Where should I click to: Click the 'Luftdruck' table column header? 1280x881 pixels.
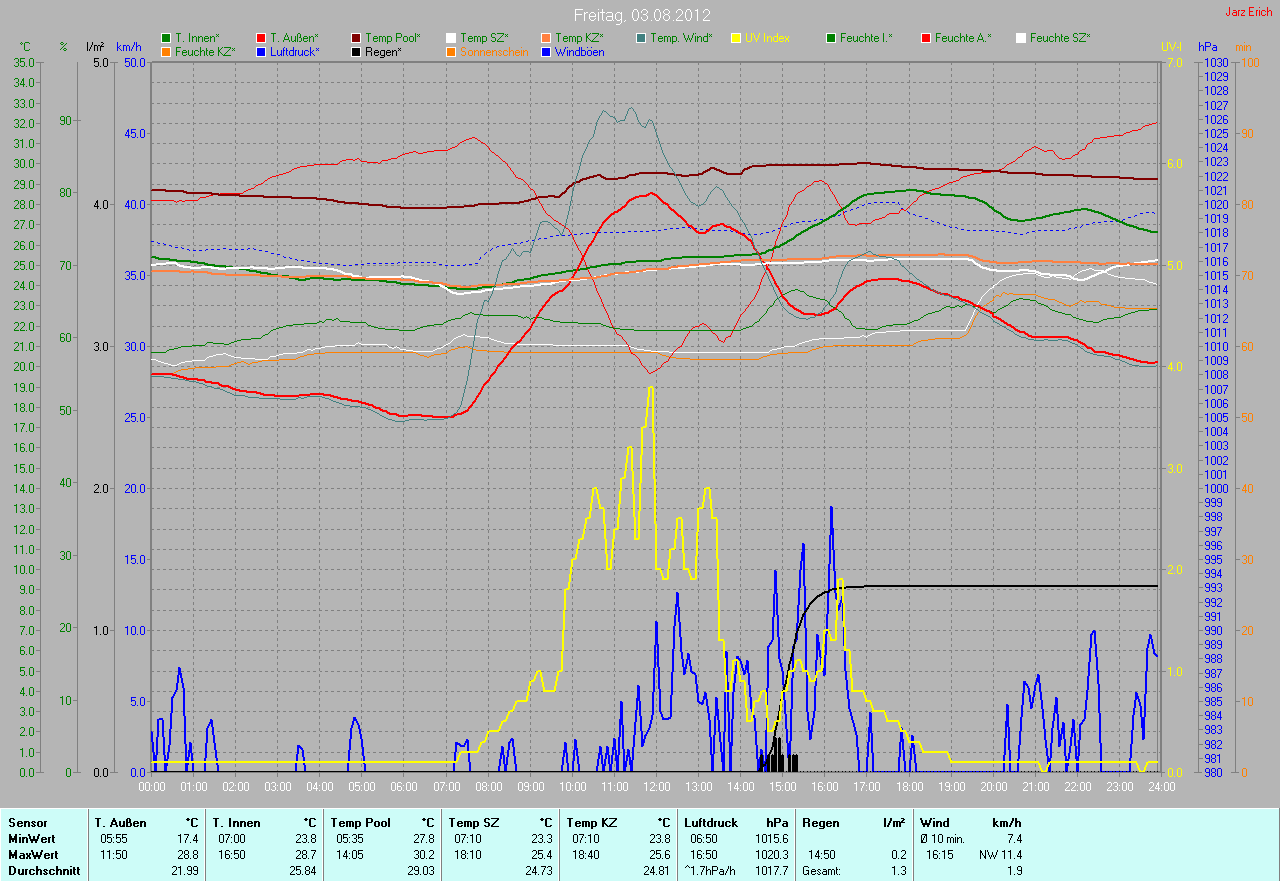[x=712, y=823]
